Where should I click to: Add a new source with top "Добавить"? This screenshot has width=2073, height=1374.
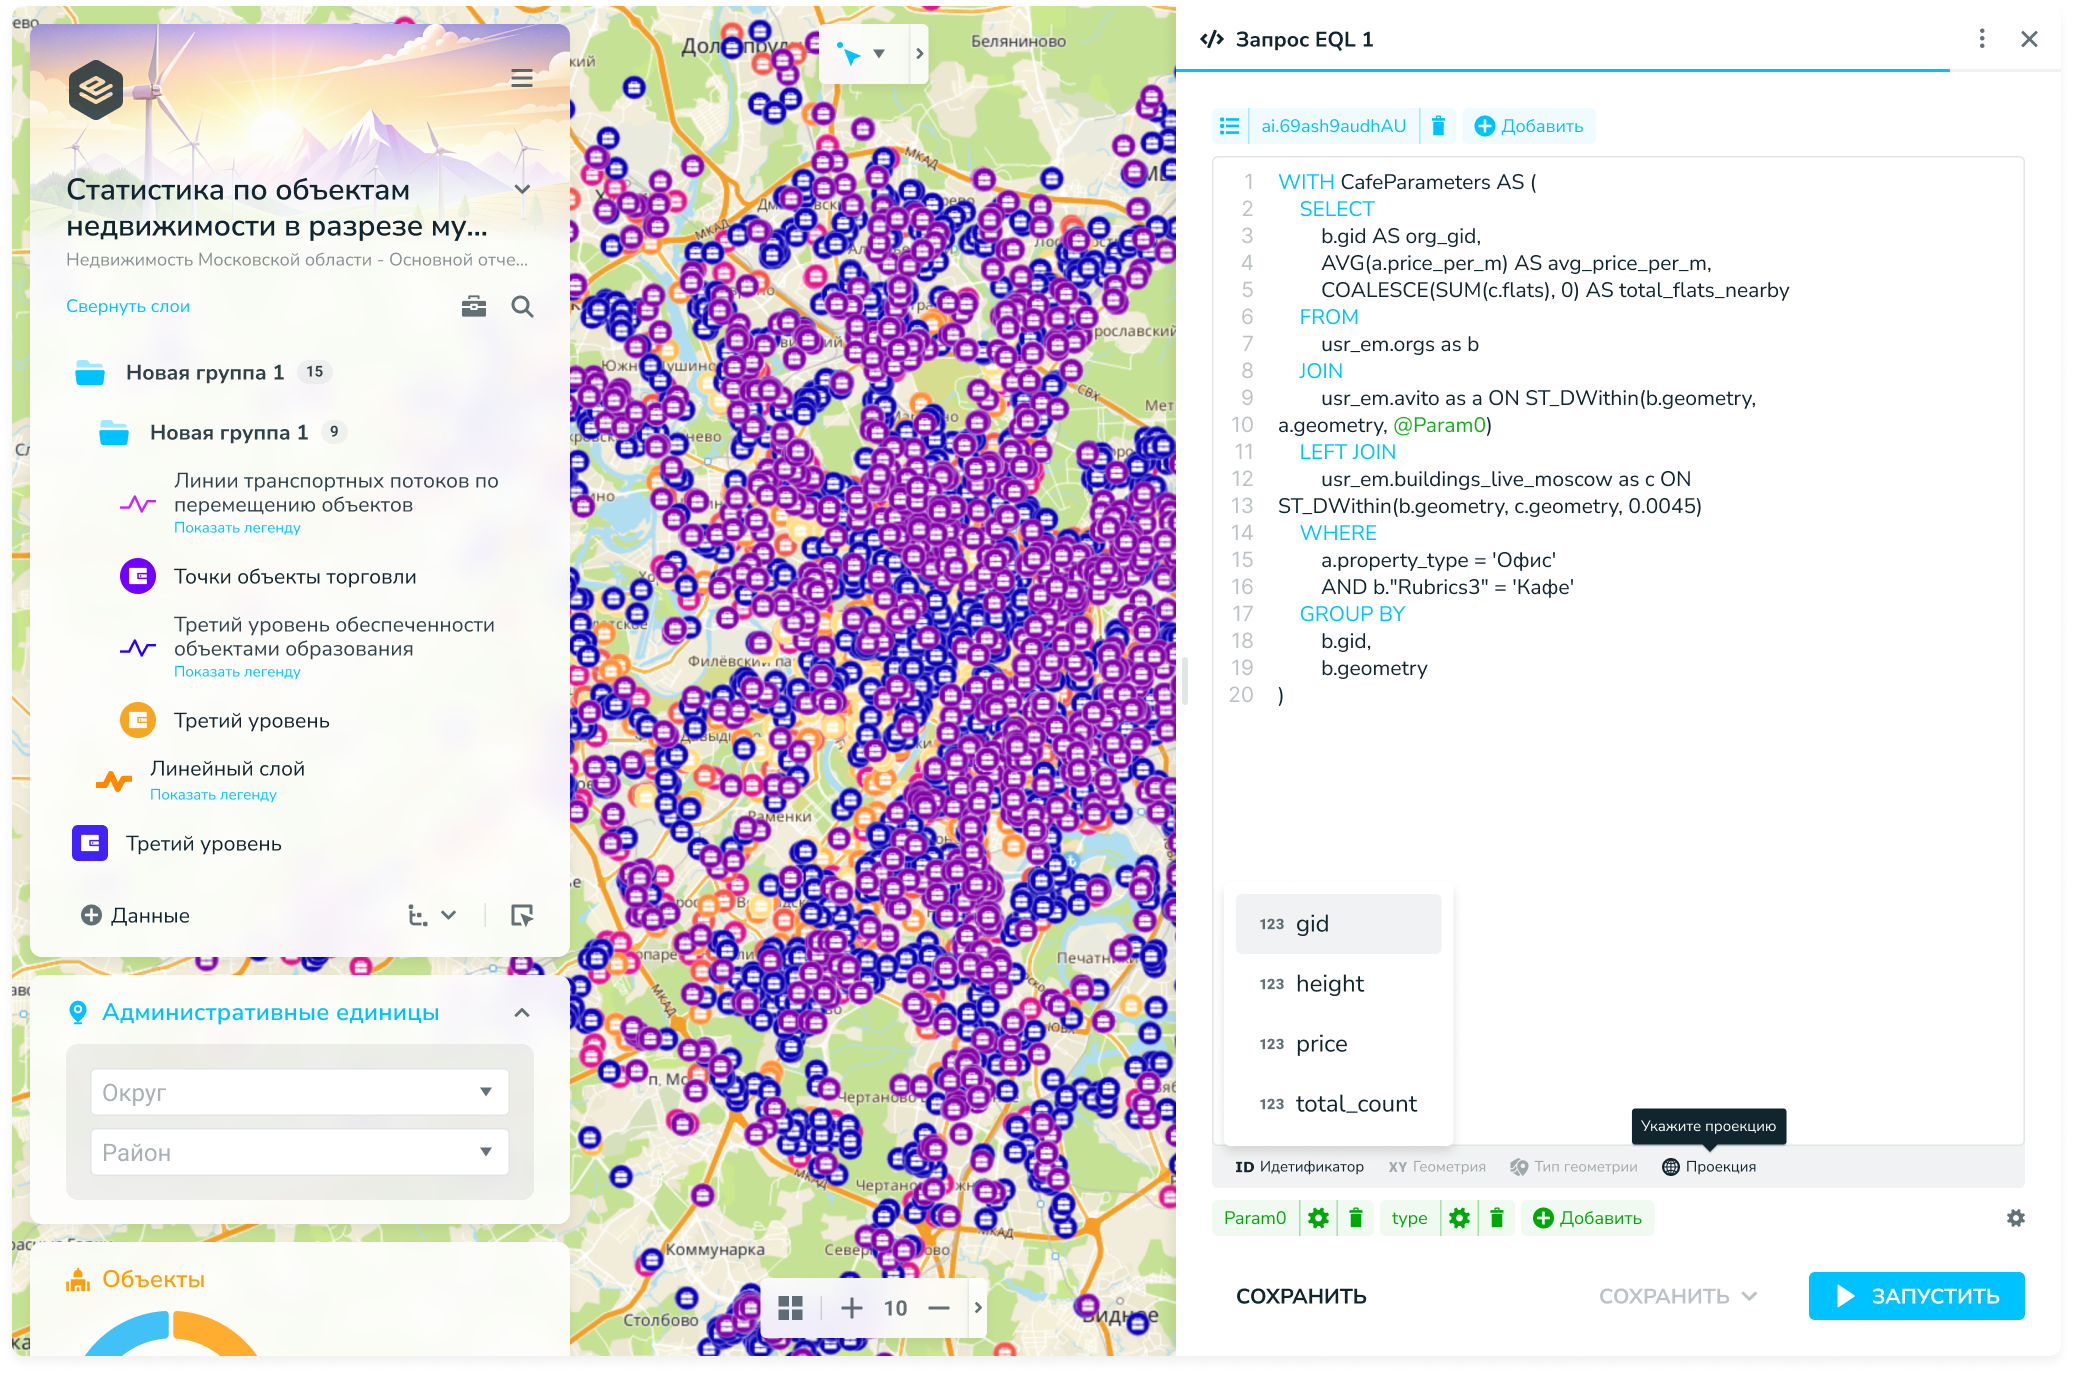(1529, 126)
